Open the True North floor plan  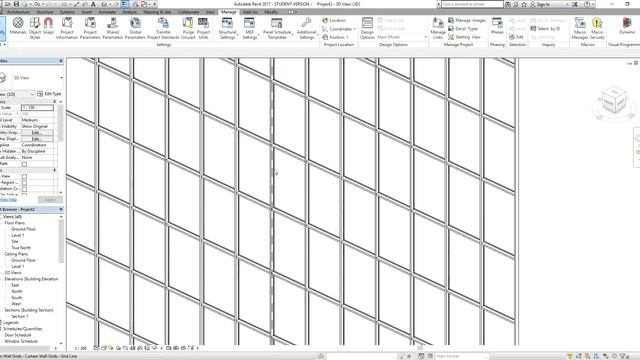(x=21, y=248)
